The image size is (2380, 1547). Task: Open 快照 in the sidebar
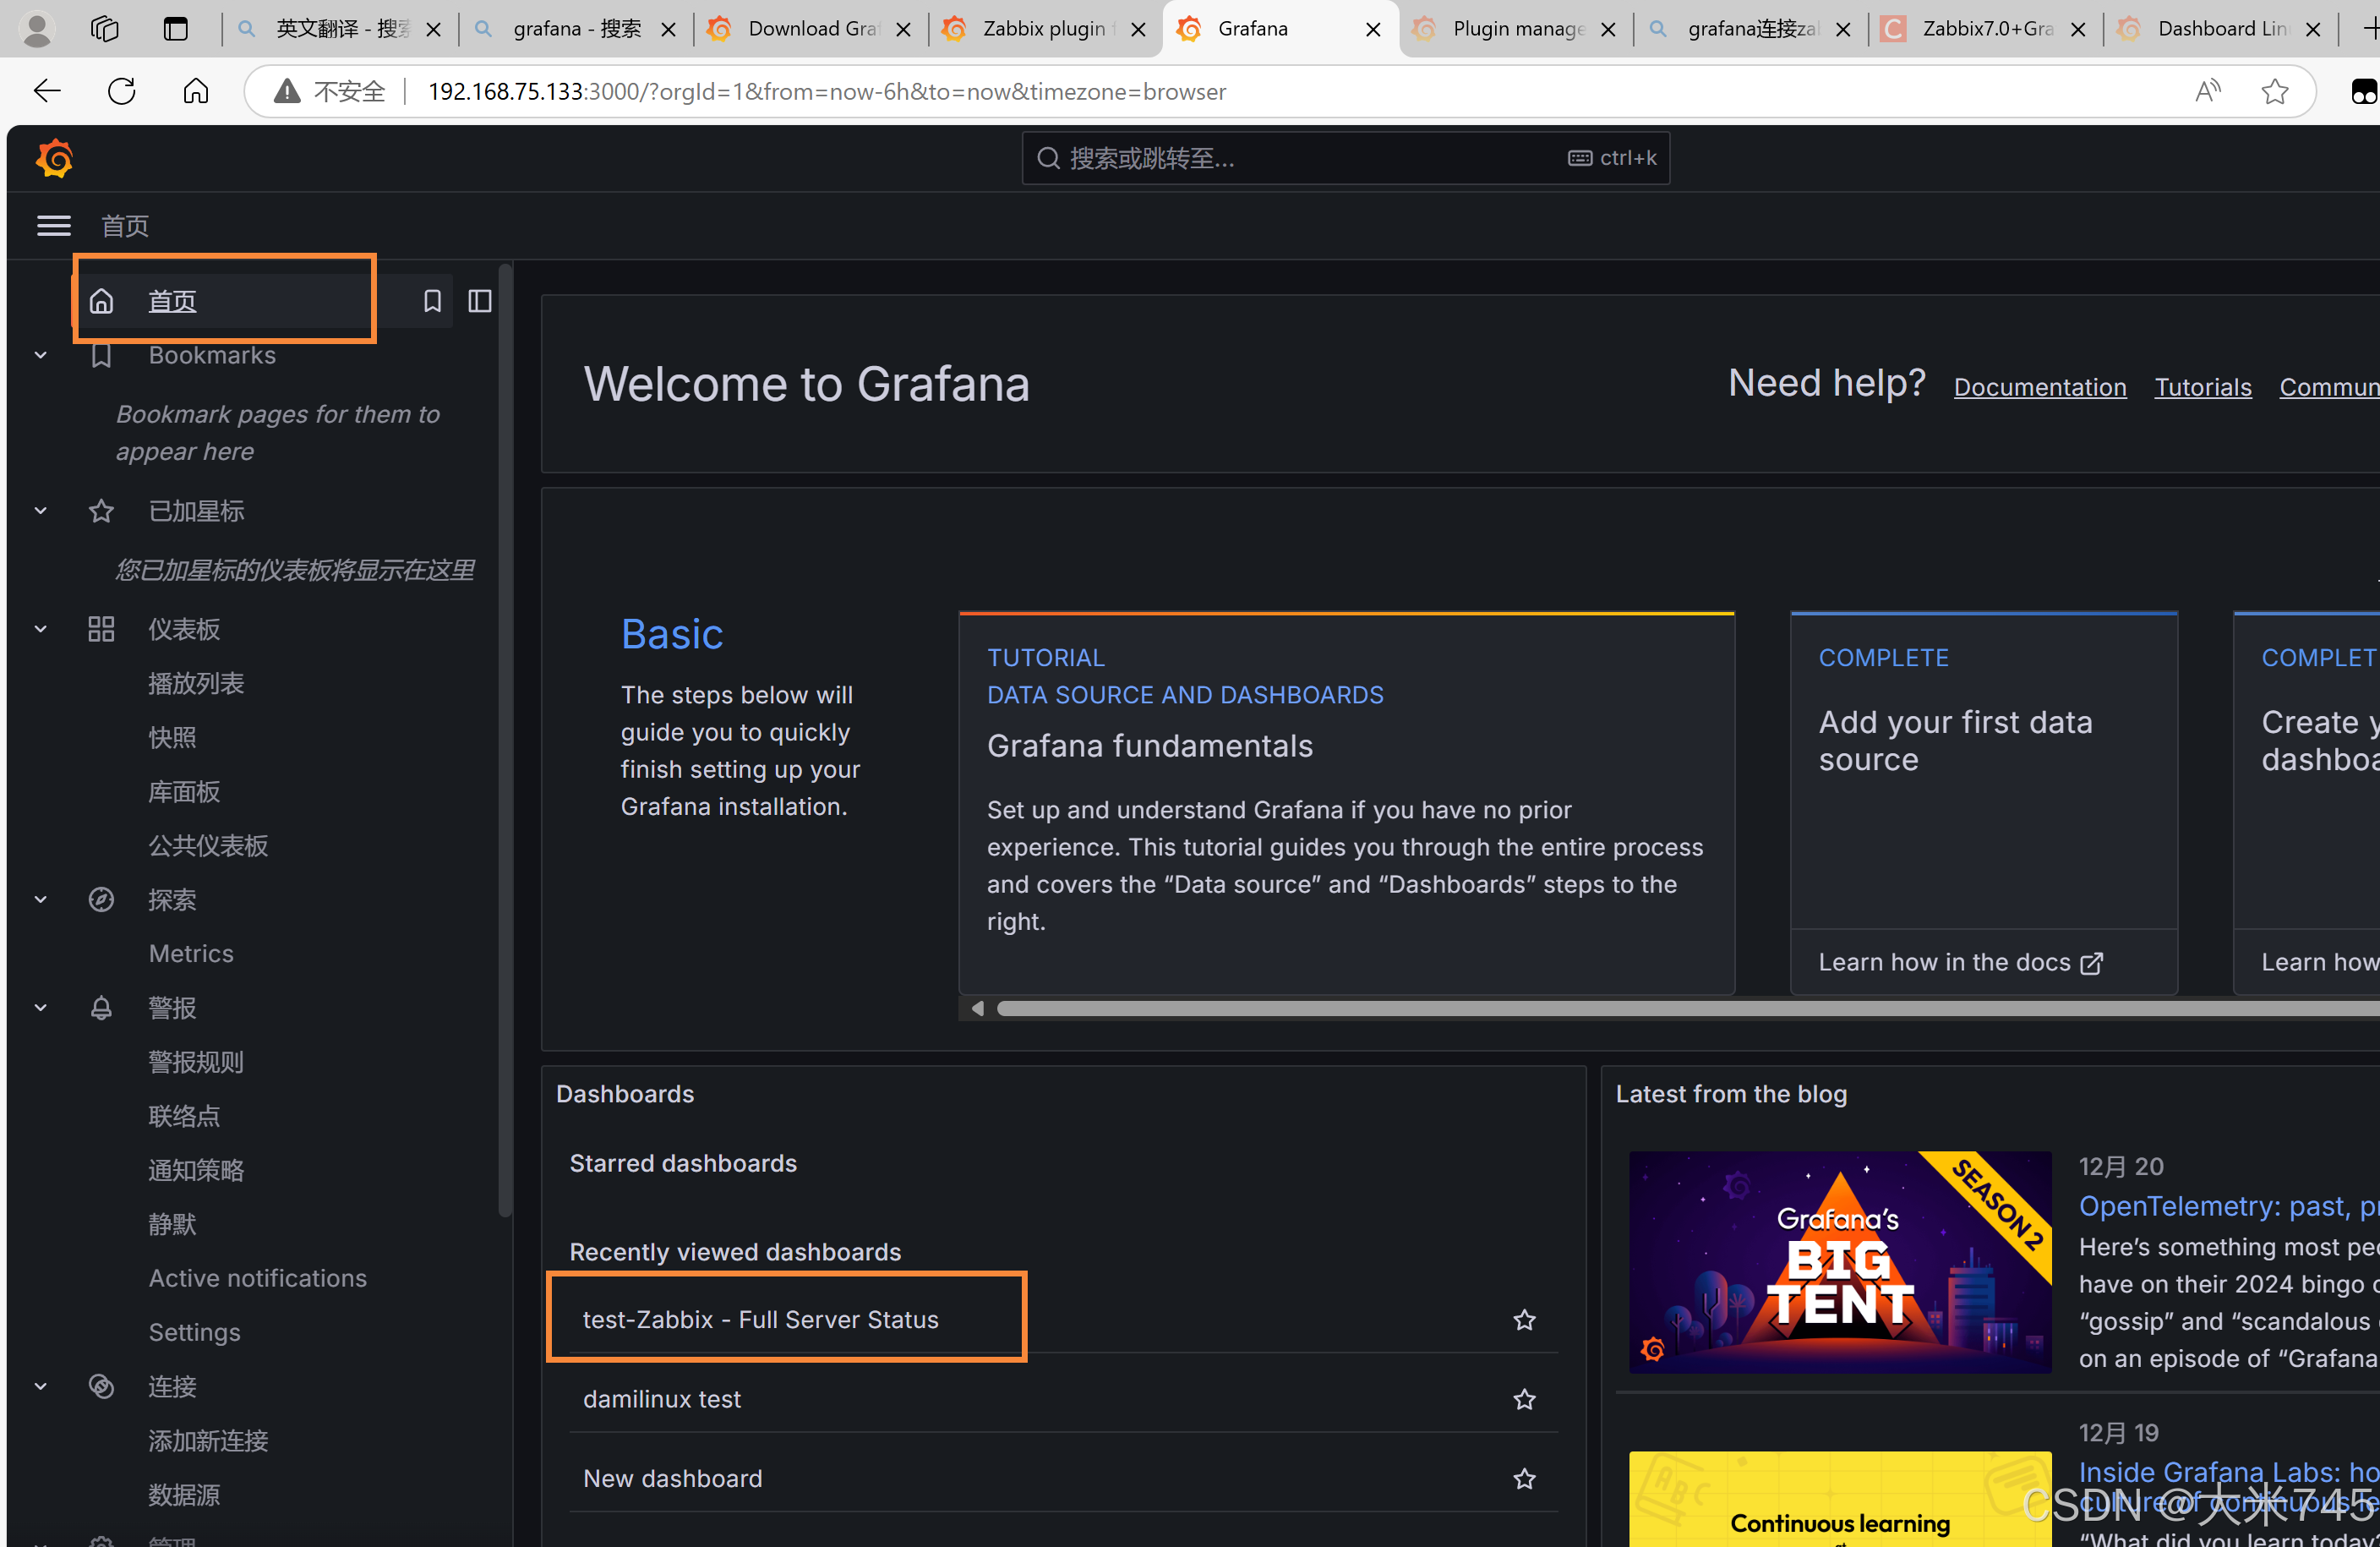[x=172, y=737]
